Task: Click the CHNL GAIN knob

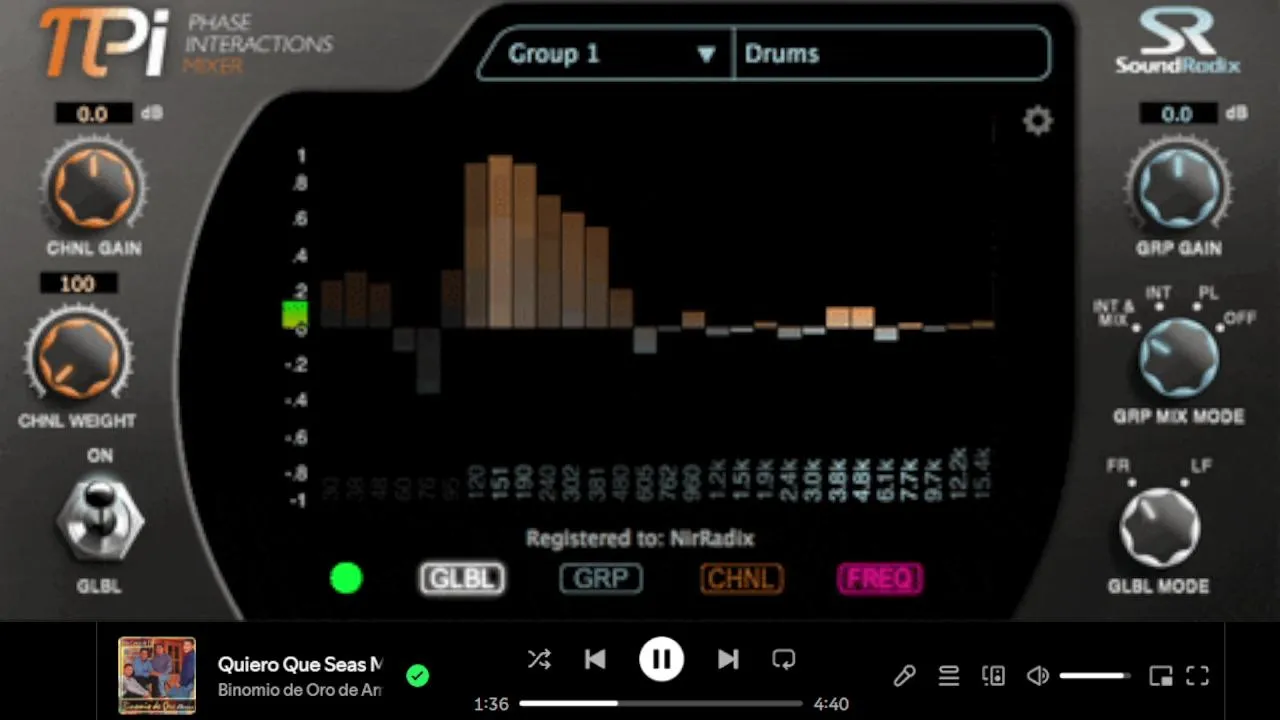Action: 93,186
